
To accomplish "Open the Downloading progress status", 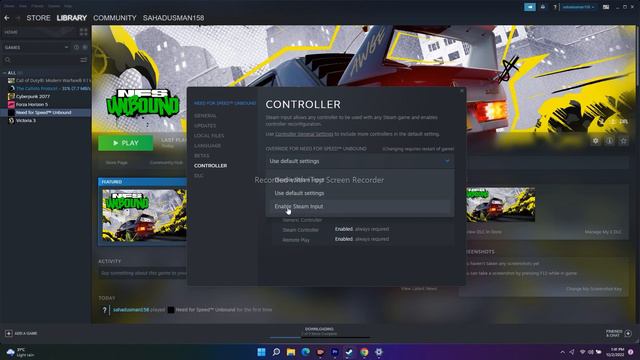I will [319, 332].
